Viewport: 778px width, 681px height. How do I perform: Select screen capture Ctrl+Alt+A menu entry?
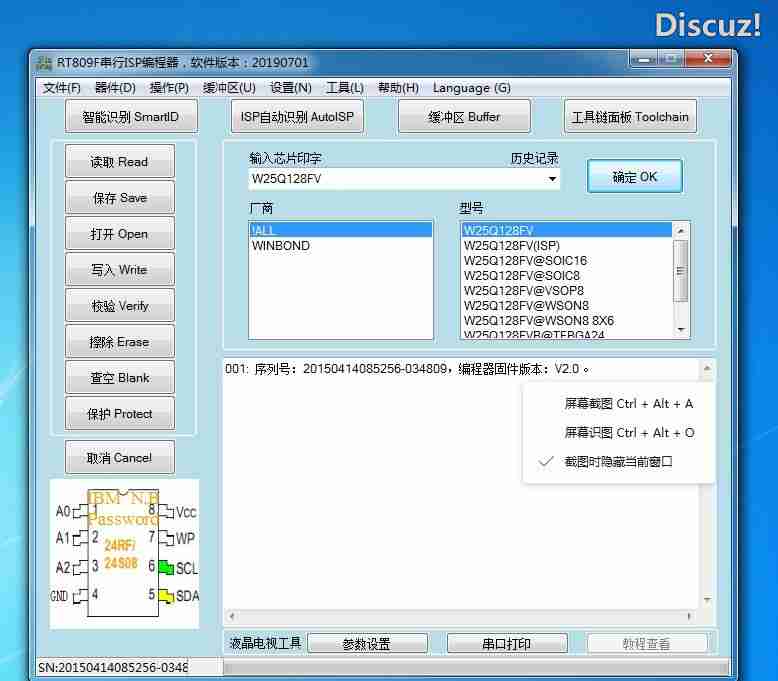[x=628, y=404]
